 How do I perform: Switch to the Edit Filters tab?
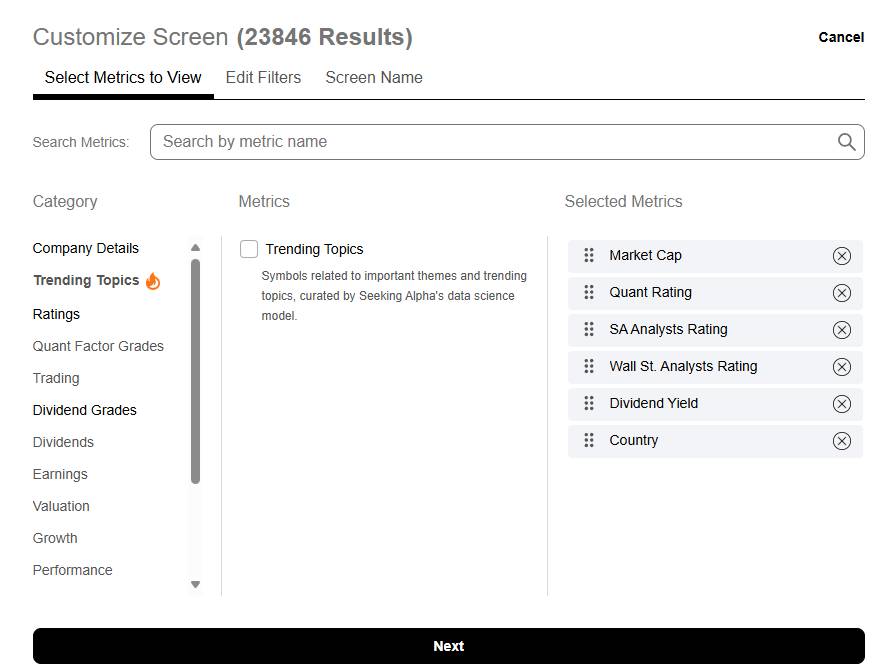click(x=263, y=78)
